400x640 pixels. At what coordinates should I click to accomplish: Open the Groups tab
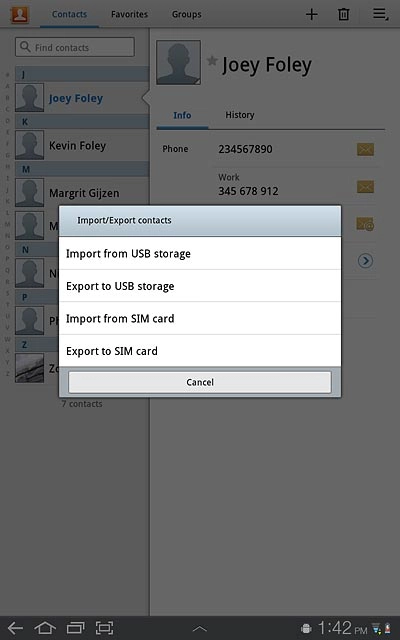187,14
